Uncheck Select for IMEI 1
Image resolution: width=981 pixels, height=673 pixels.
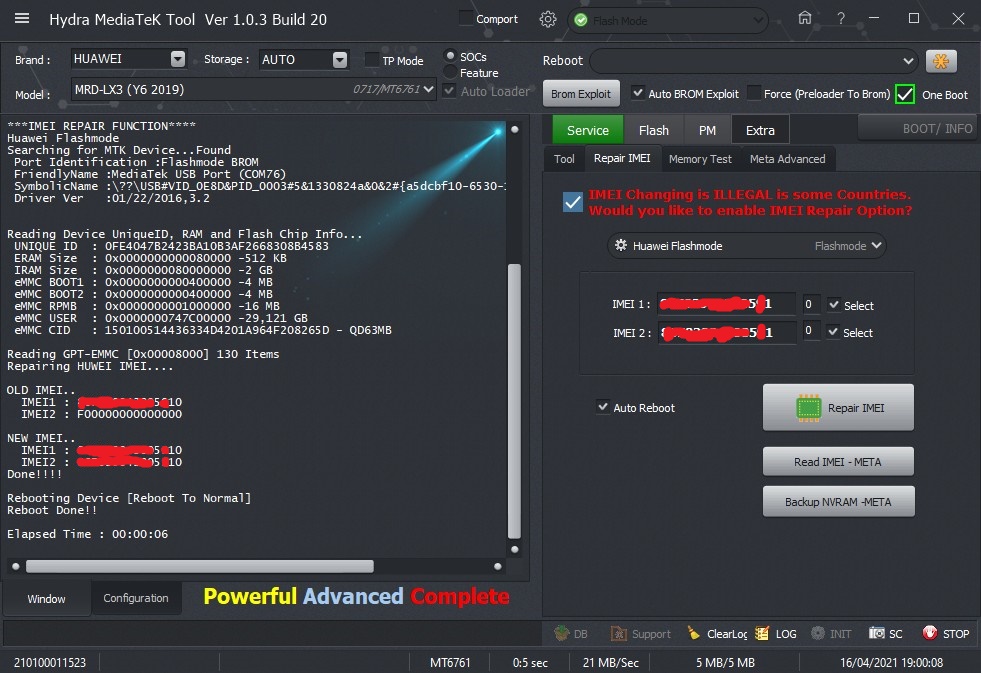tap(833, 305)
